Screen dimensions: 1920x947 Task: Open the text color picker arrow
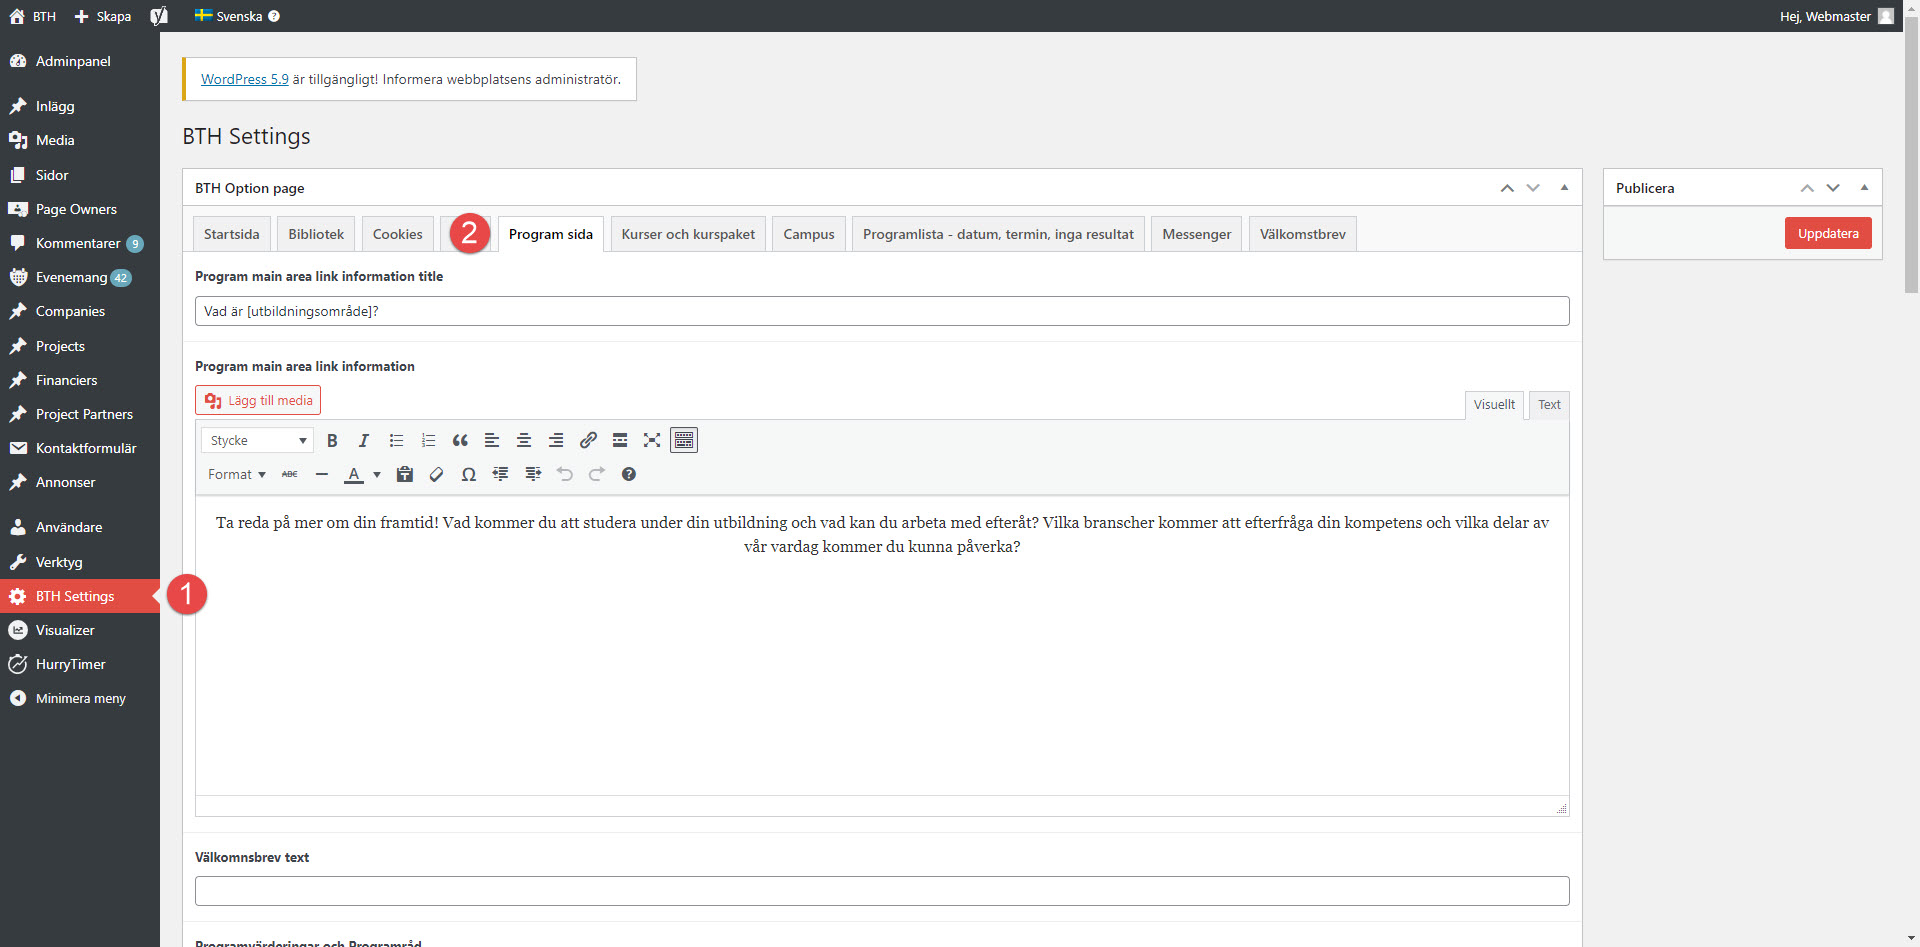tap(377, 474)
